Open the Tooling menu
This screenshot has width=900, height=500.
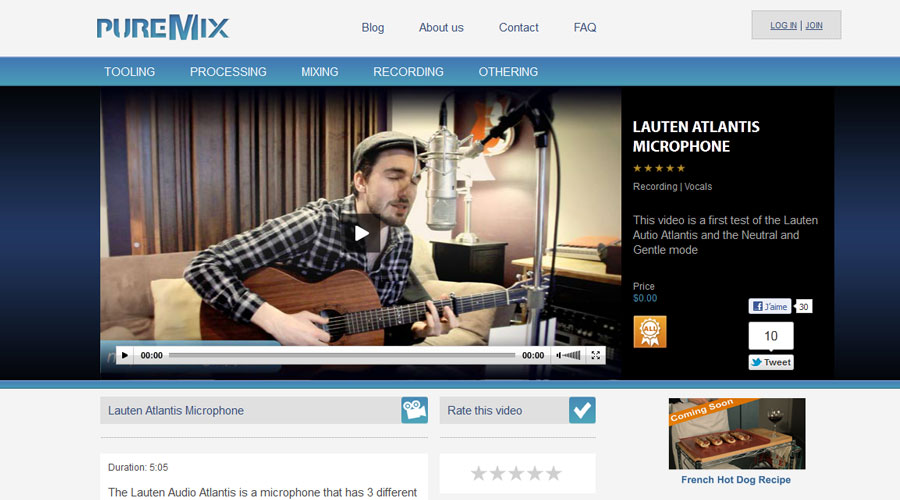129,72
